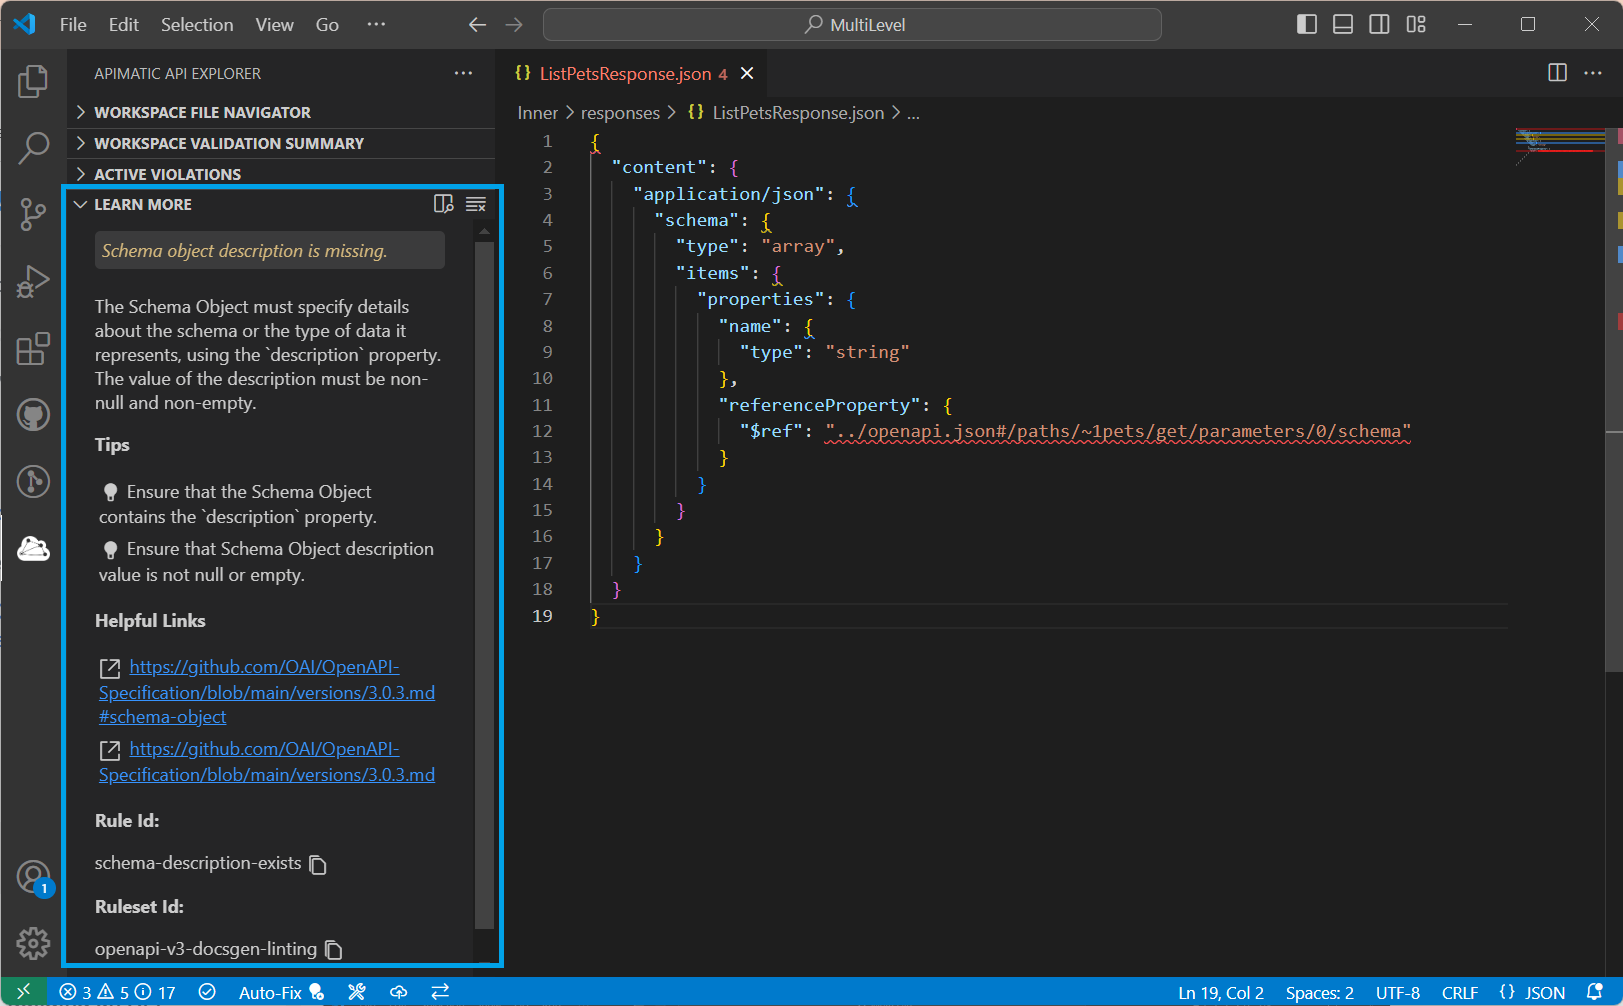1623x1006 pixels.
Task: Open Customize Layout in the title bar
Action: click(1416, 24)
